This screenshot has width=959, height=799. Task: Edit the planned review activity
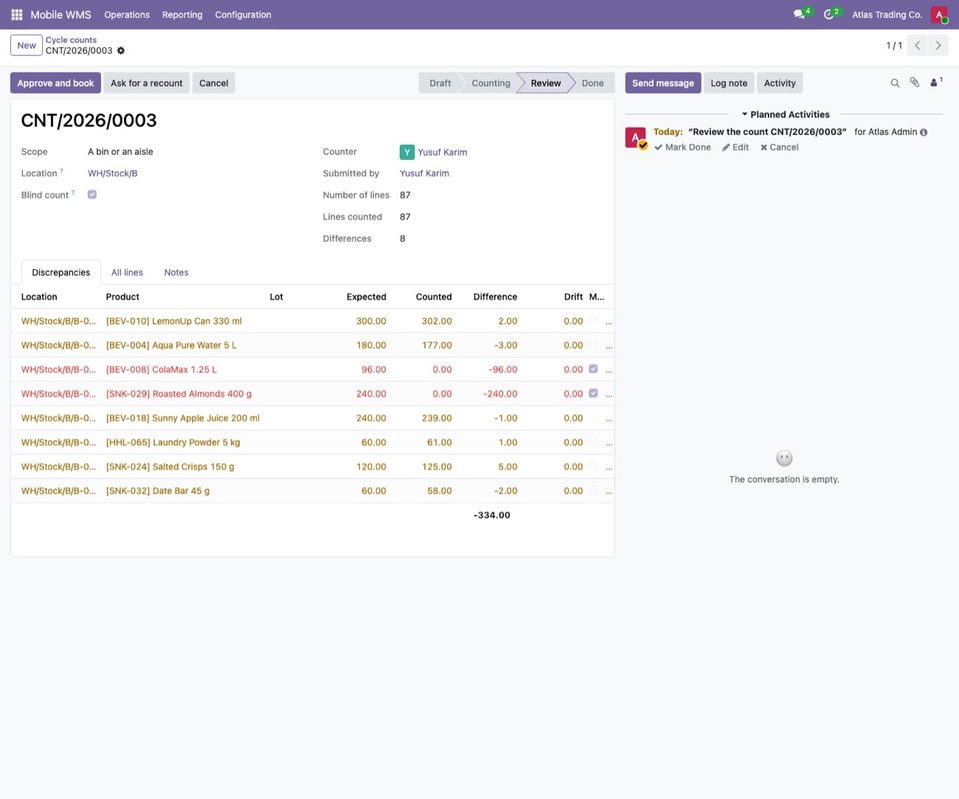pos(735,147)
